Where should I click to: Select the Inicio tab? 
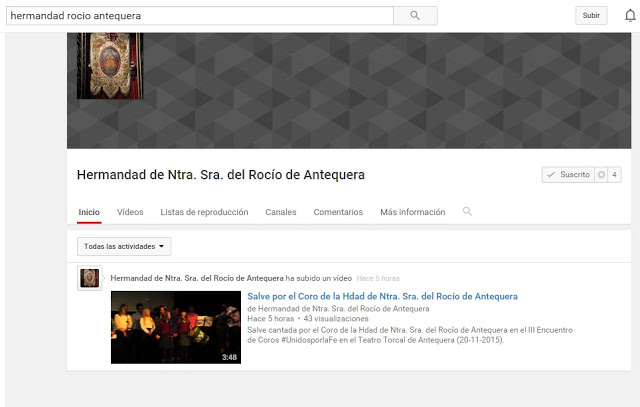pos(89,212)
